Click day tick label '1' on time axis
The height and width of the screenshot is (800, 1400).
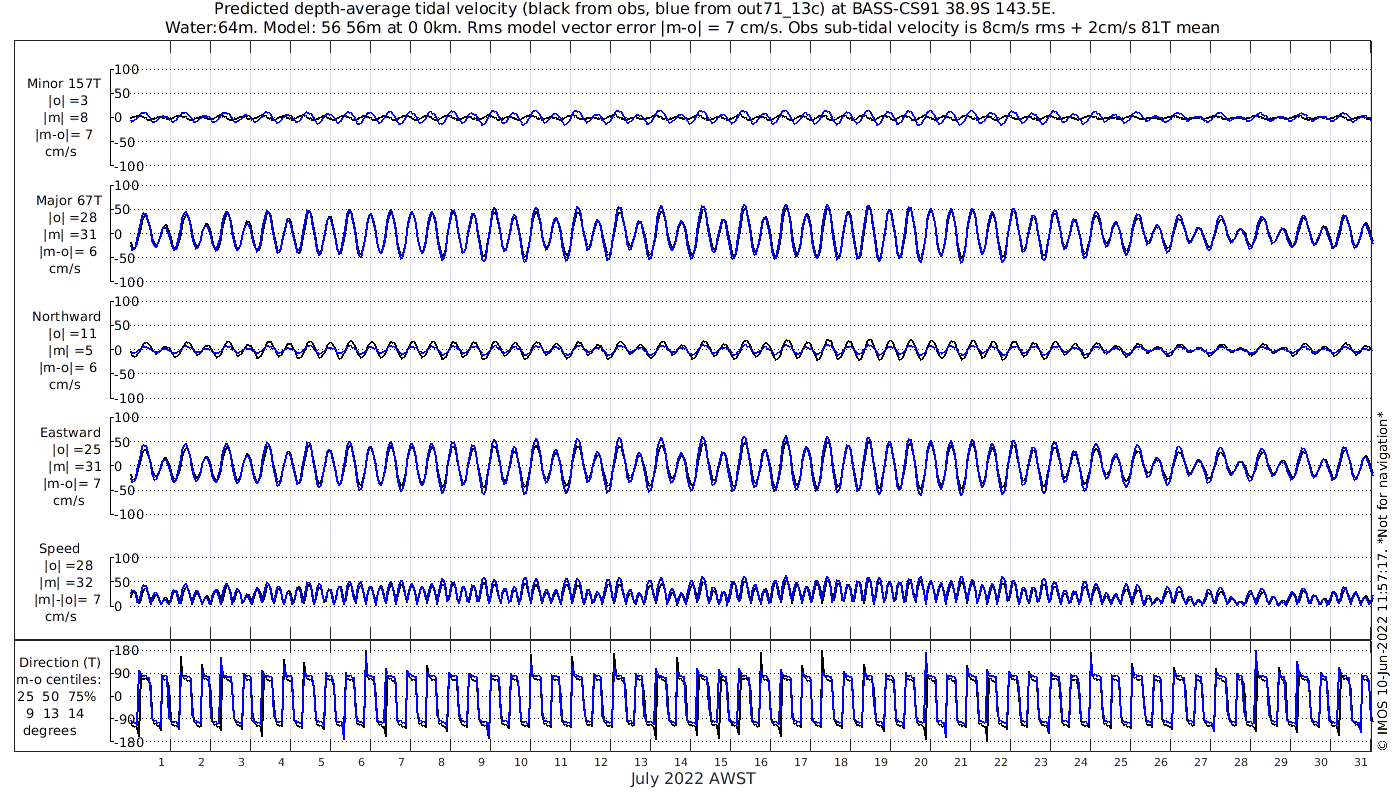point(161,762)
